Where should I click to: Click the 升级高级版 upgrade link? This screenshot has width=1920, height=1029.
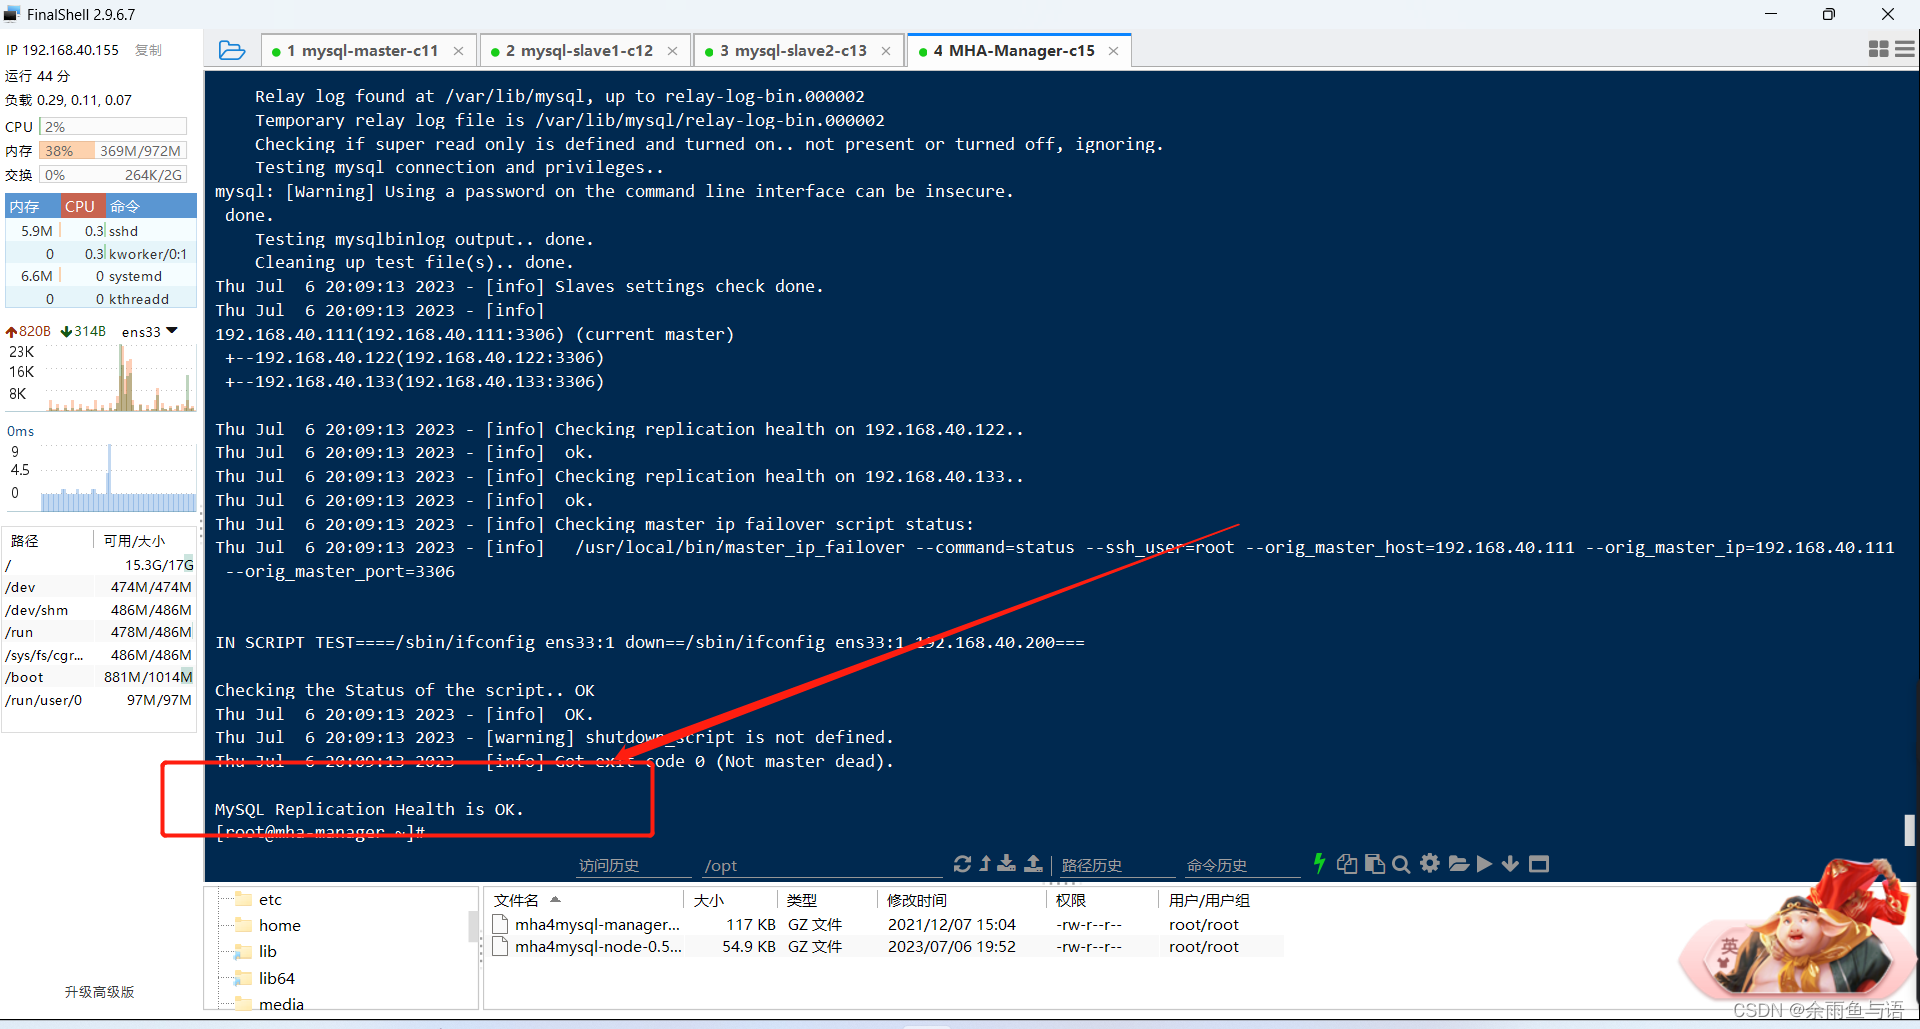(97, 992)
